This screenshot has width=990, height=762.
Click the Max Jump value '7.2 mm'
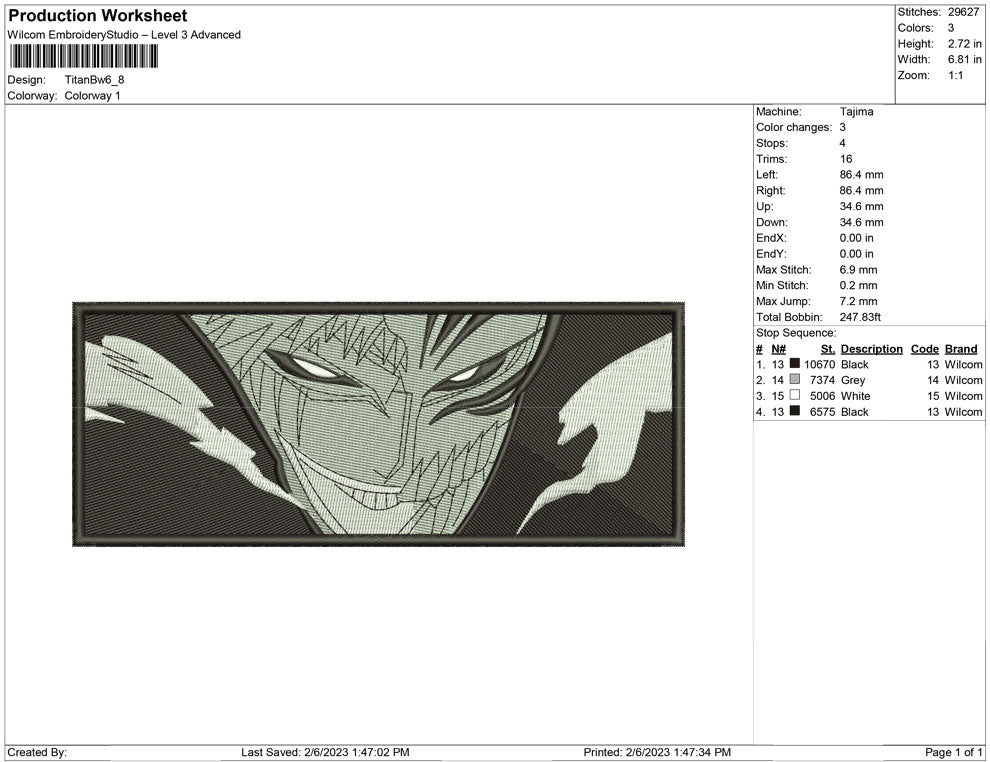[x=858, y=301]
